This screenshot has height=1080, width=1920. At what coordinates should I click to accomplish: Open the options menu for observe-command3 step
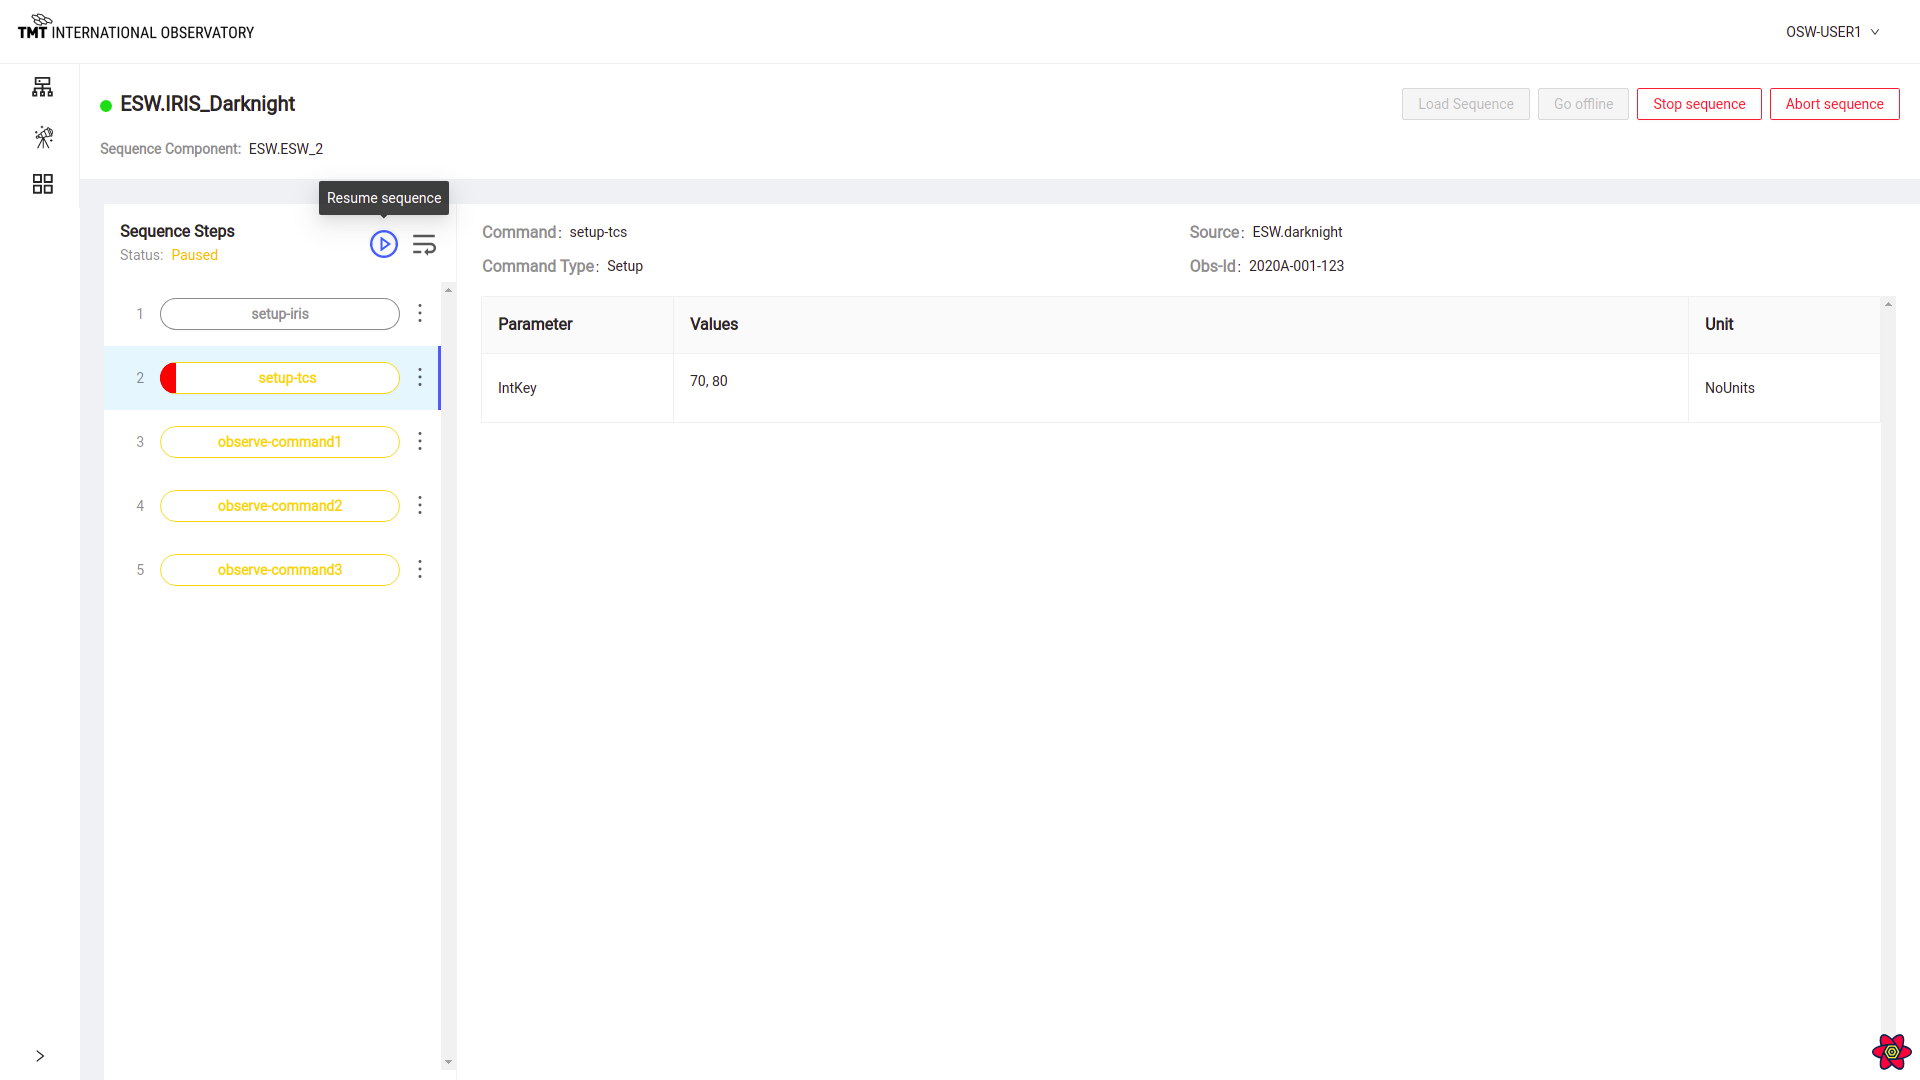[420, 569]
